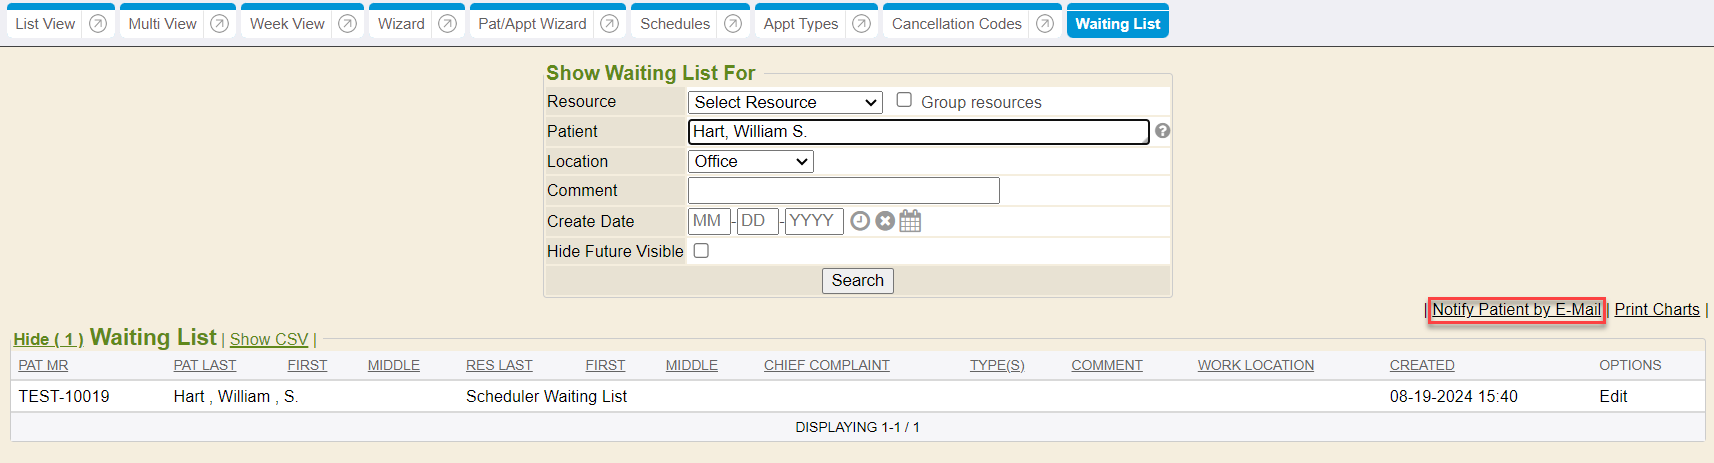Click the pop-out arrow beside Wizard tab
The image size is (1714, 463).
[x=448, y=24]
